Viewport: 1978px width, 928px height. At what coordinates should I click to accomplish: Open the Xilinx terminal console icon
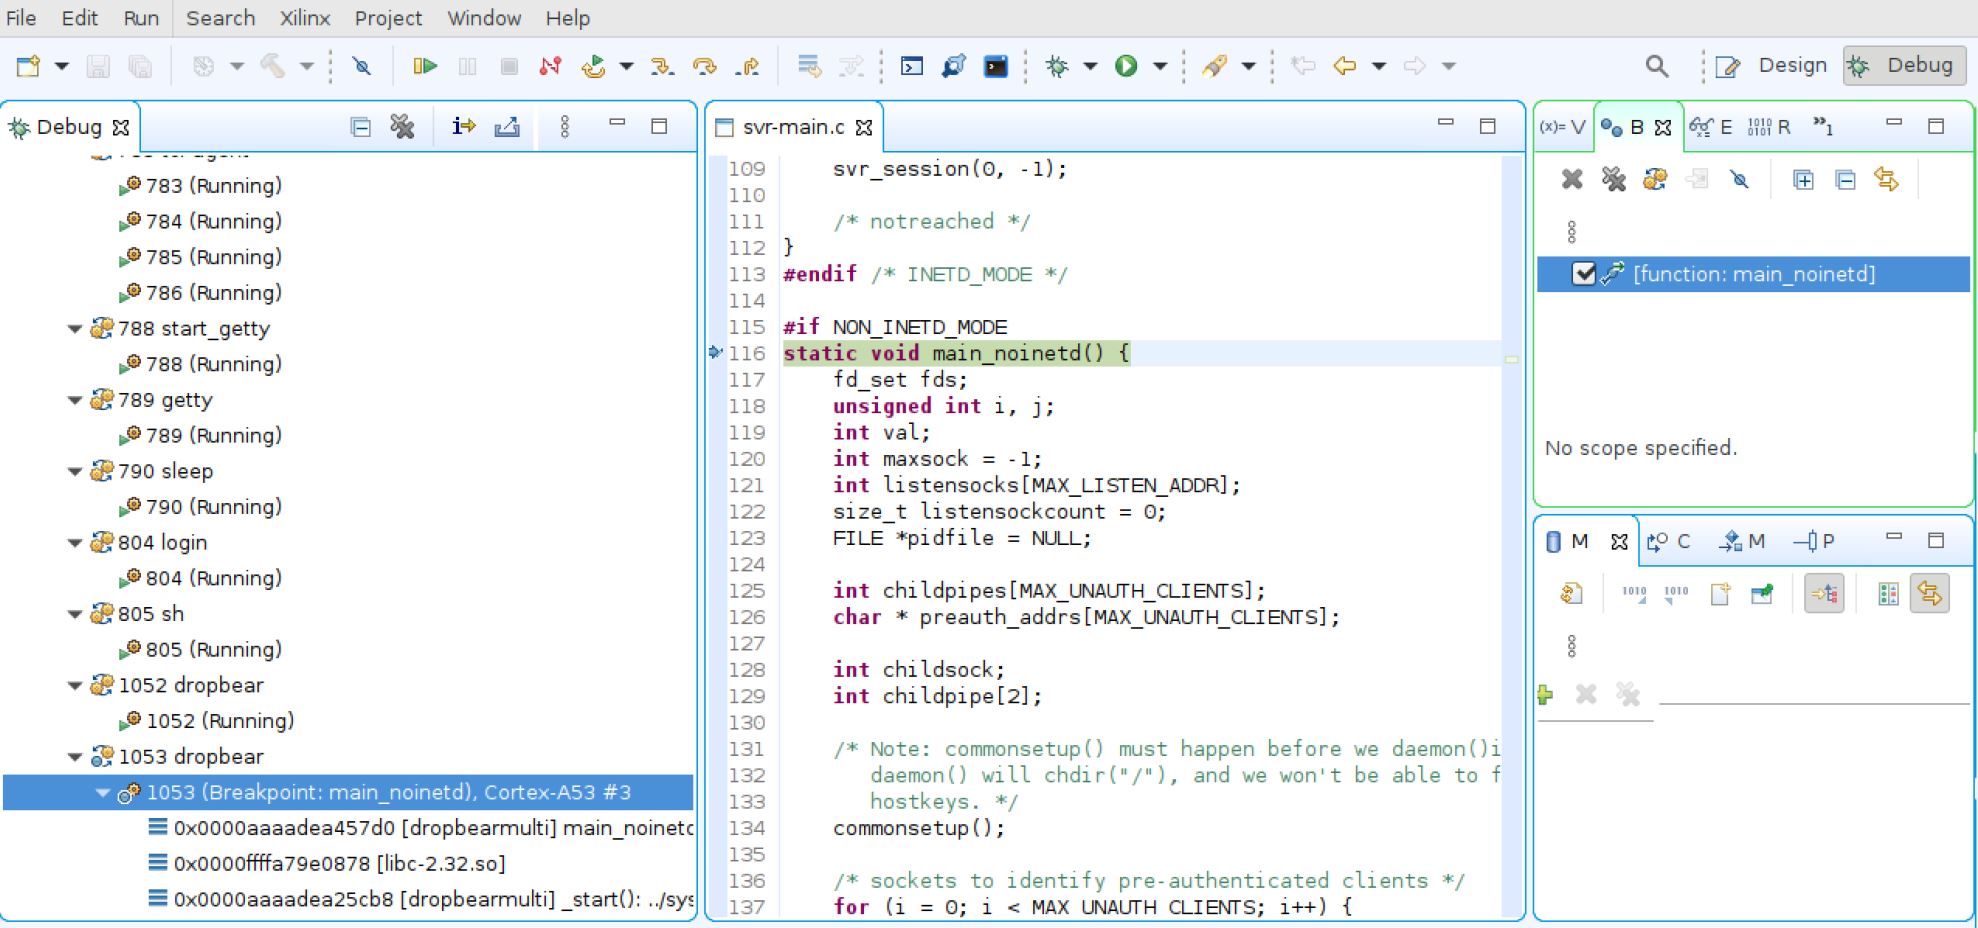(x=996, y=66)
